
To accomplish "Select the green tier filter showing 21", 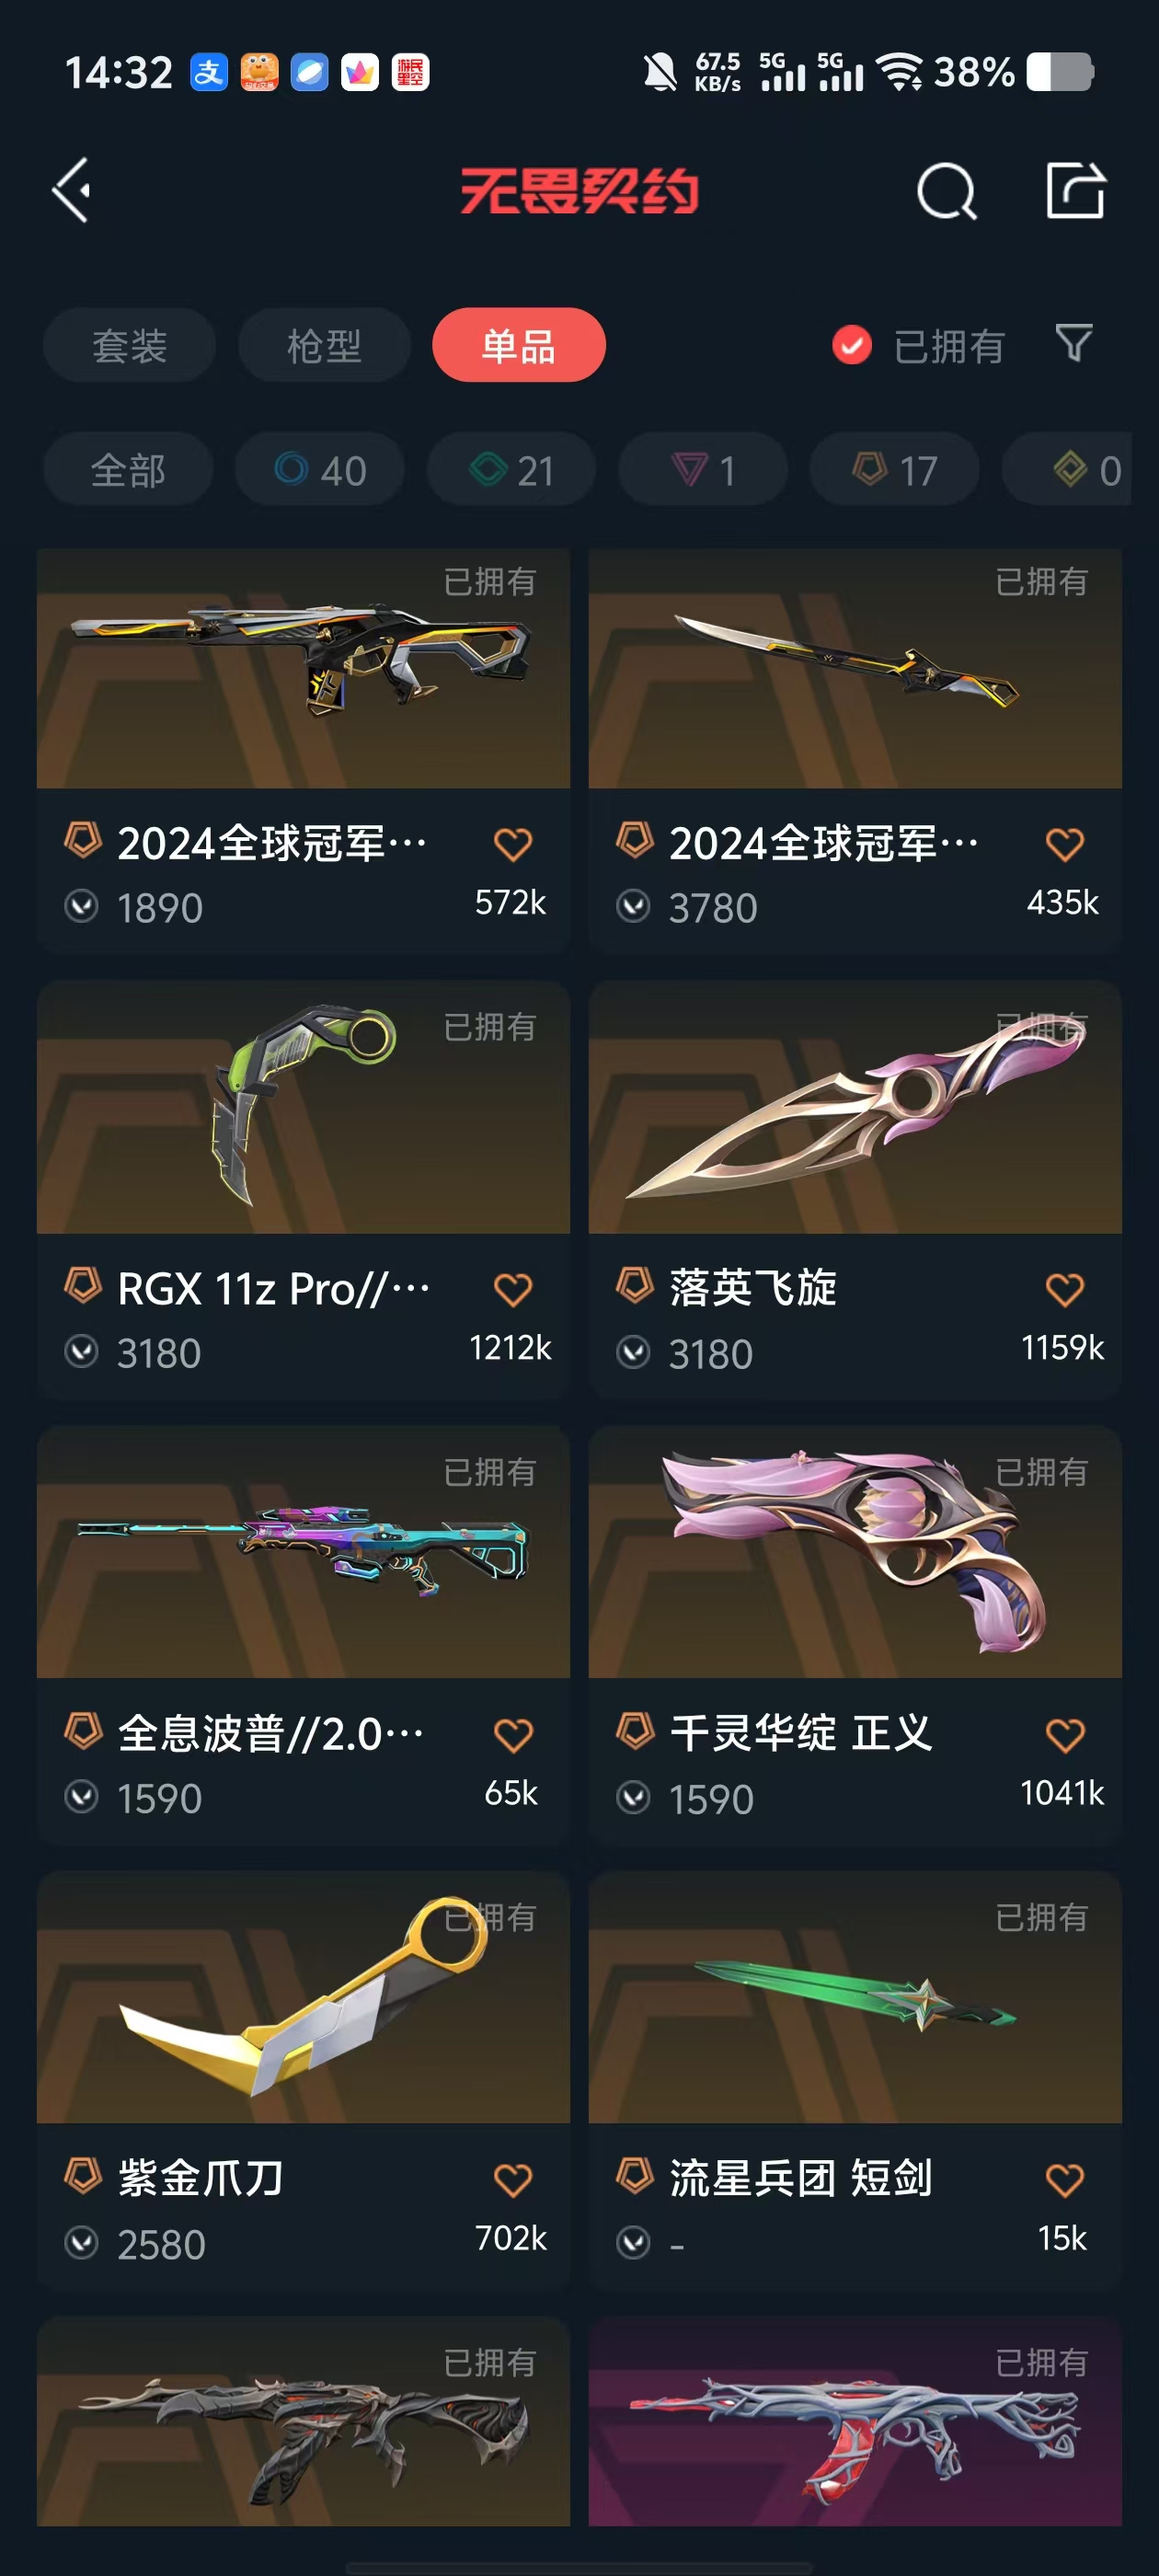I will pyautogui.click(x=511, y=469).
